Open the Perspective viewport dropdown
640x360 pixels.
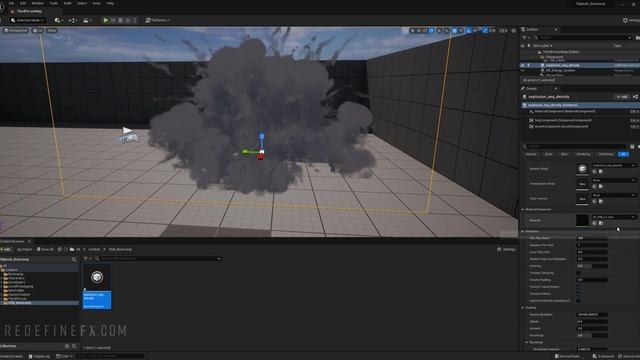coord(16,31)
